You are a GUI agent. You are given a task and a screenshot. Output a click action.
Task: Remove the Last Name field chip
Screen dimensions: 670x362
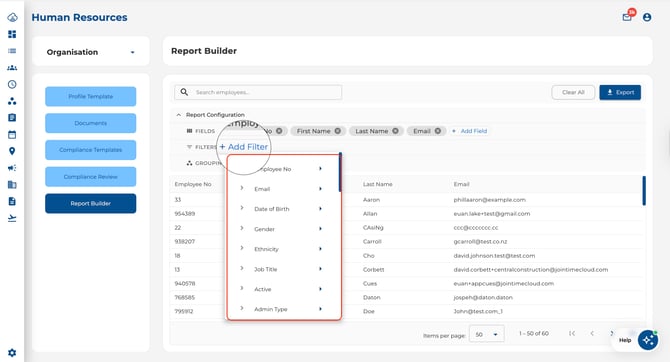[395, 131]
